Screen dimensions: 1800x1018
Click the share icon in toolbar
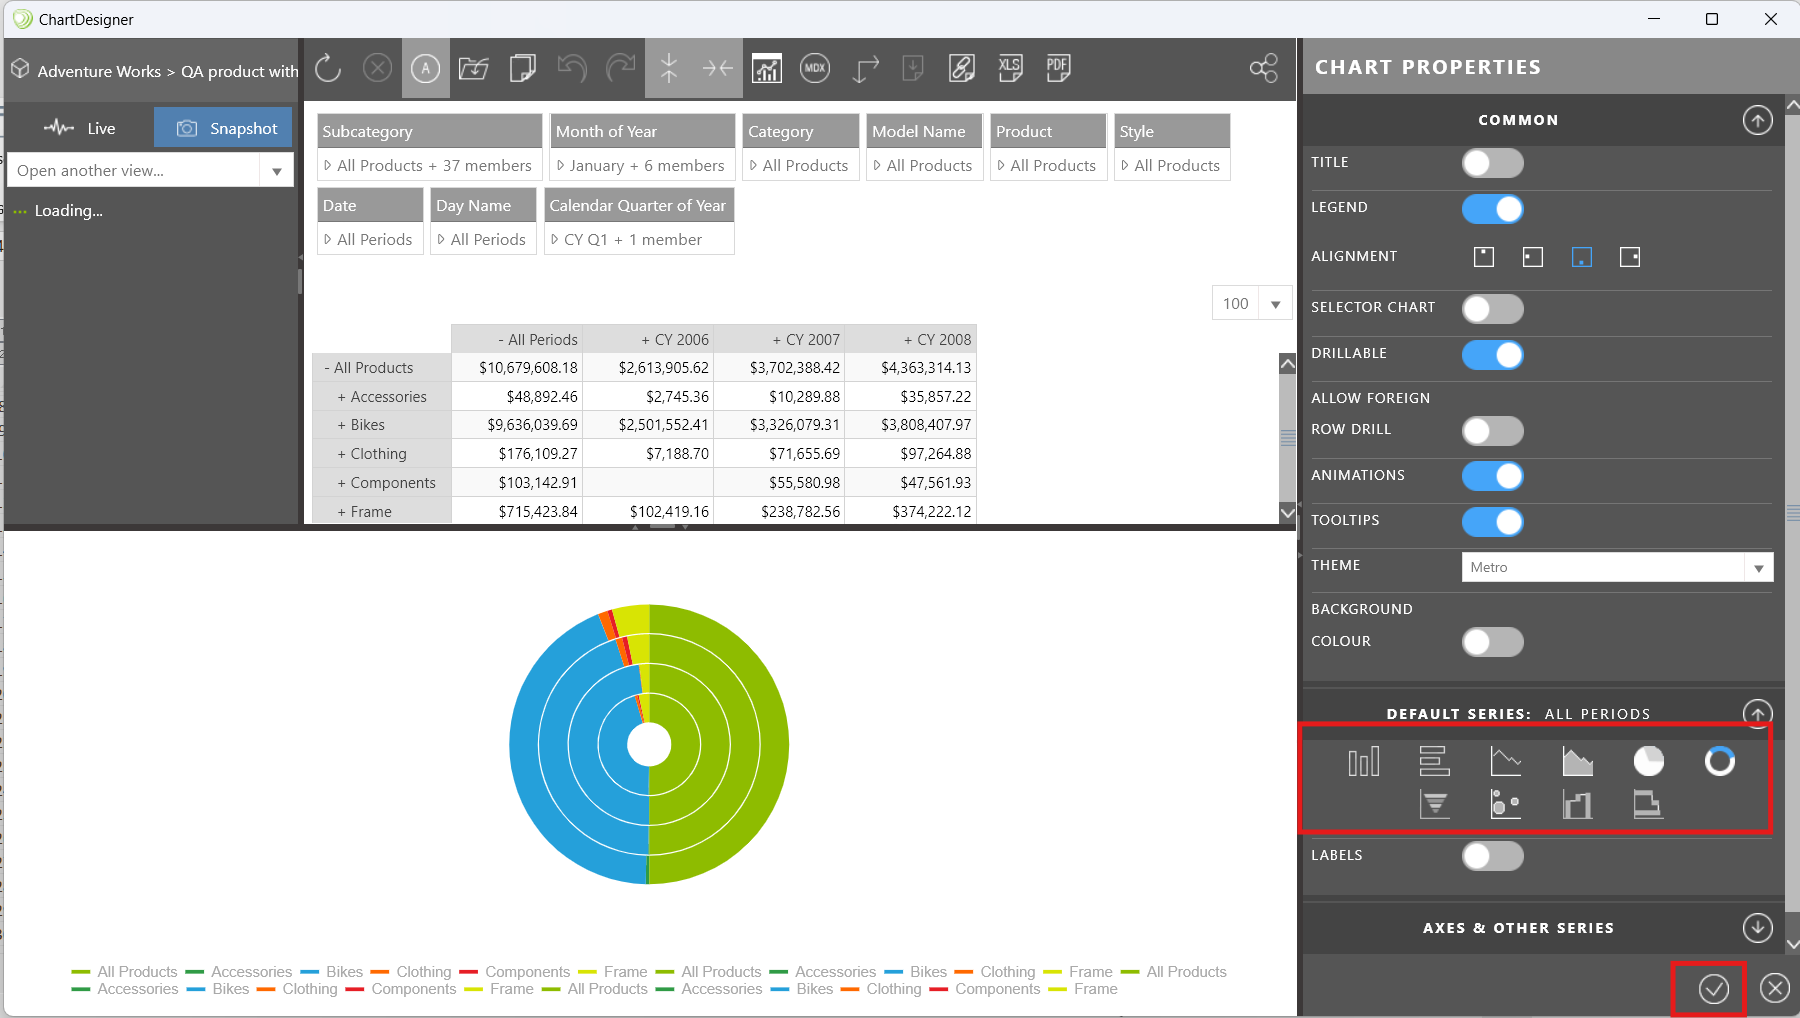1264,68
